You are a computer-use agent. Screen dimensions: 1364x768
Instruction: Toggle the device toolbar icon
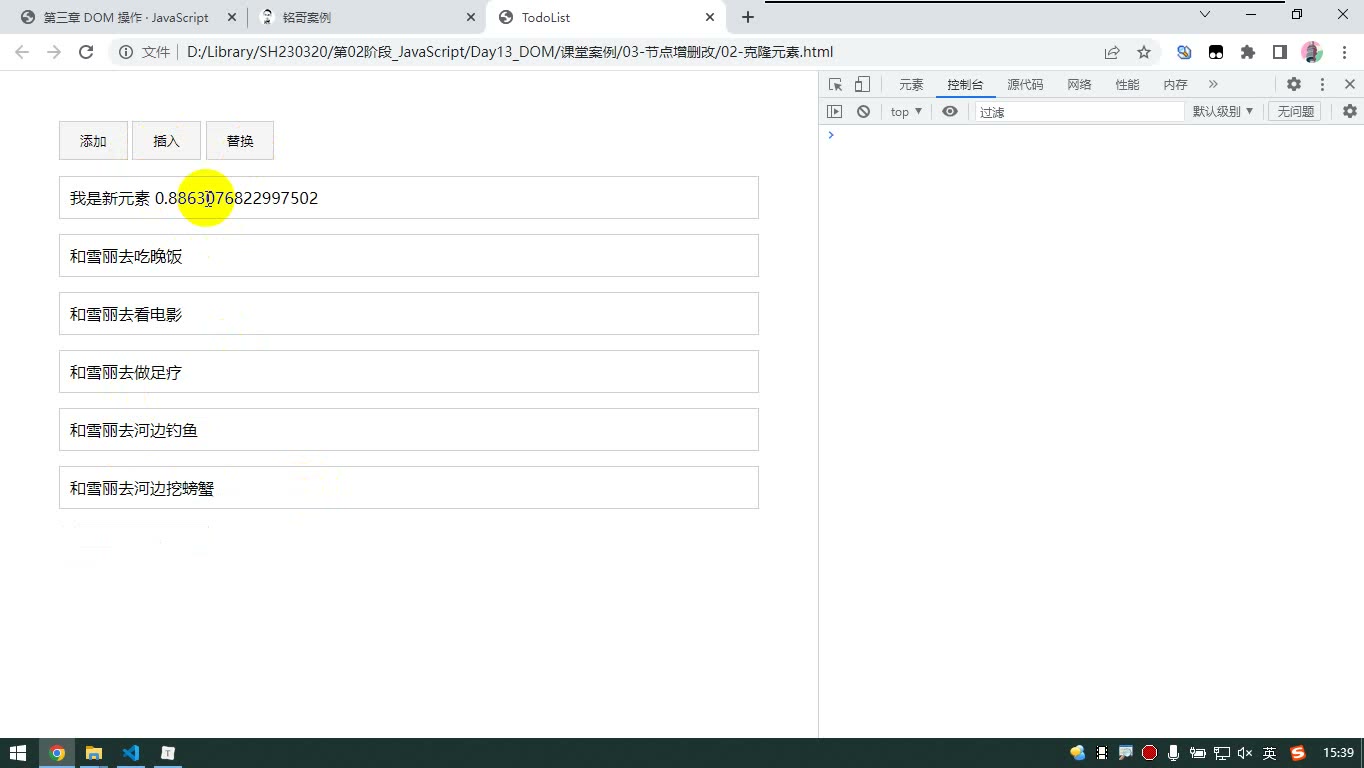pos(862,85)
